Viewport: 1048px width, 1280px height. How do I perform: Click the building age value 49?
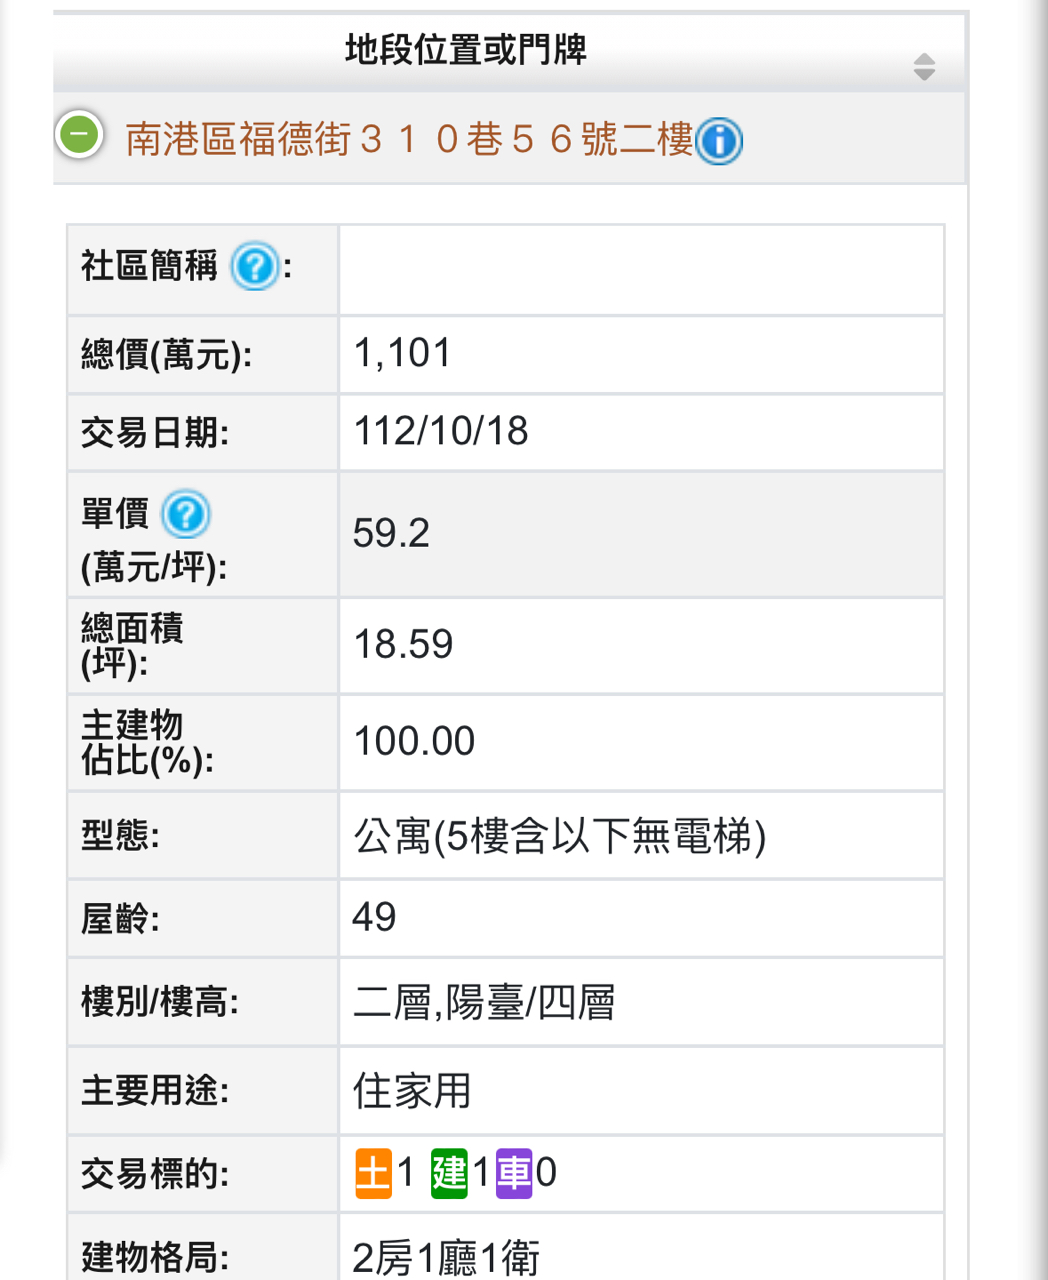pos(374,917)
